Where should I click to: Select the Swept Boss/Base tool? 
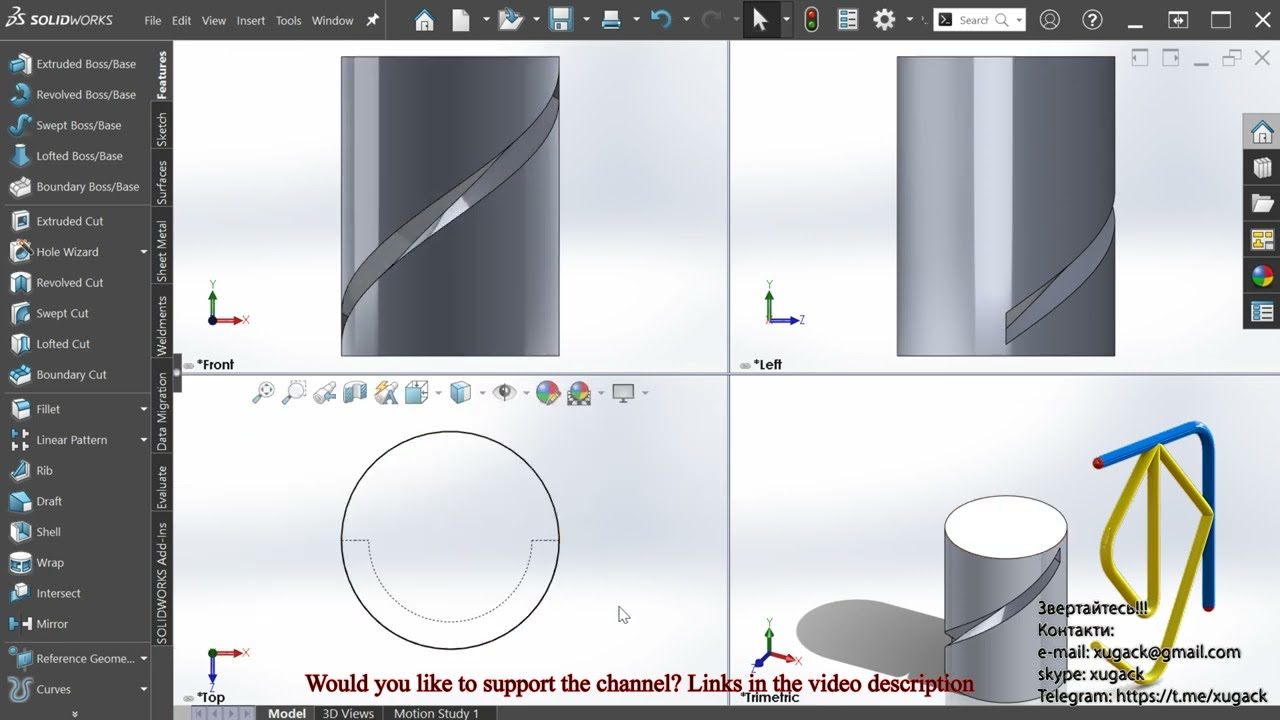click(66, 125)
